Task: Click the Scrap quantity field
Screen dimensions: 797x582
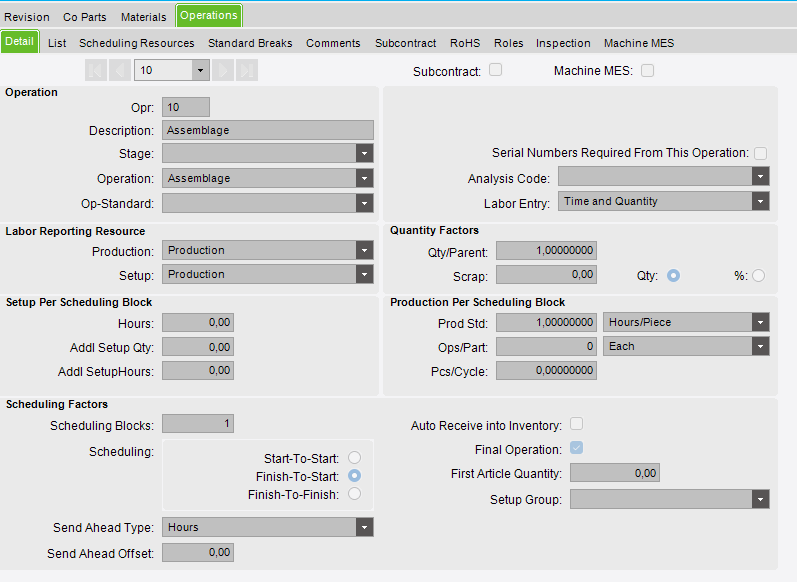Action: 546,274
